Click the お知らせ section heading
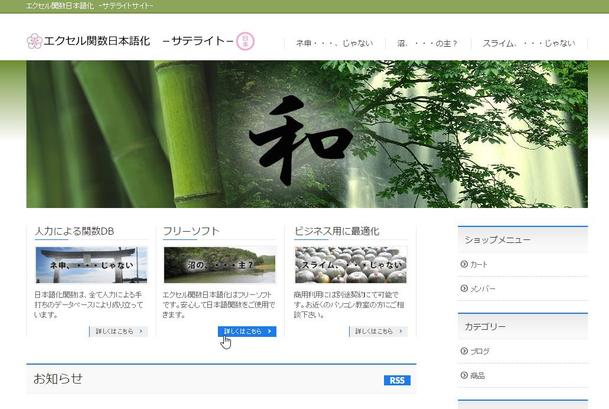 pos(58,379)
